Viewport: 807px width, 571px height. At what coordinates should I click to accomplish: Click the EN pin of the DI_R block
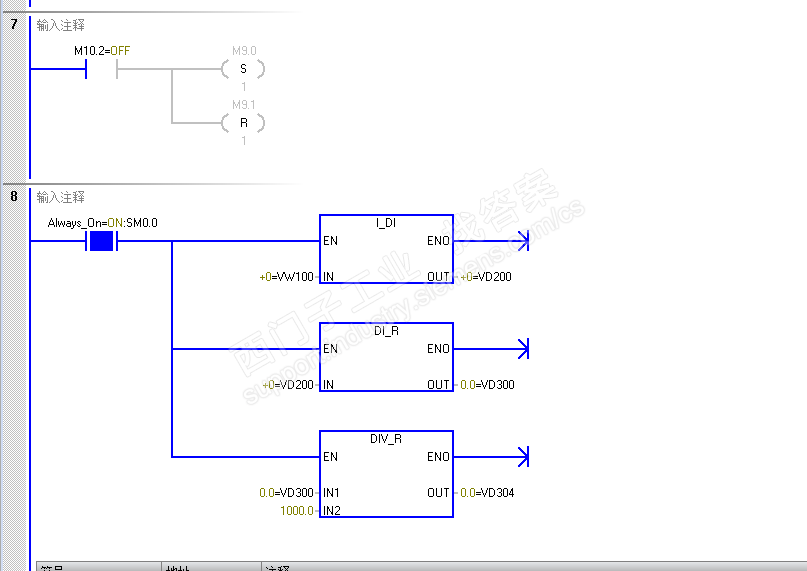point(330,349)
